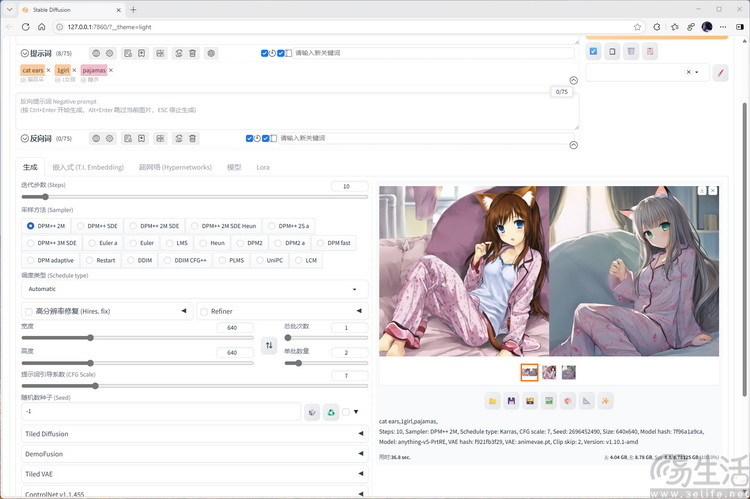Select second gallery thumbnail
This screenshot has height=499, width=750.
tap(549, 372)
